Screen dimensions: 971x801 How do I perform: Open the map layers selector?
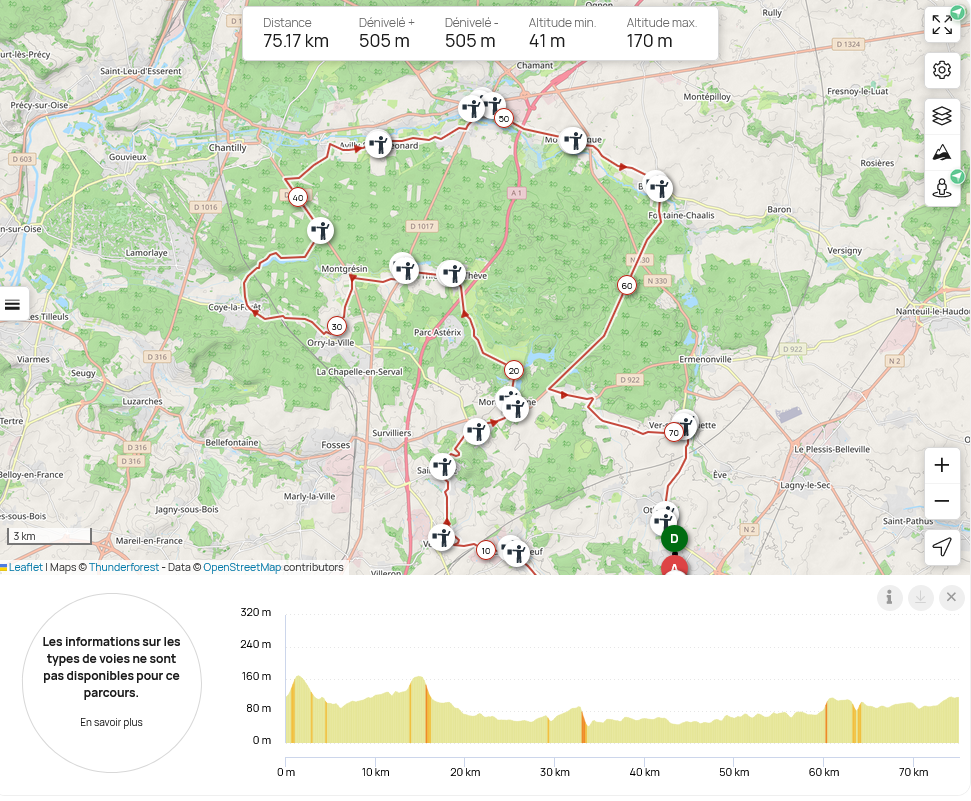pos(942,116)
